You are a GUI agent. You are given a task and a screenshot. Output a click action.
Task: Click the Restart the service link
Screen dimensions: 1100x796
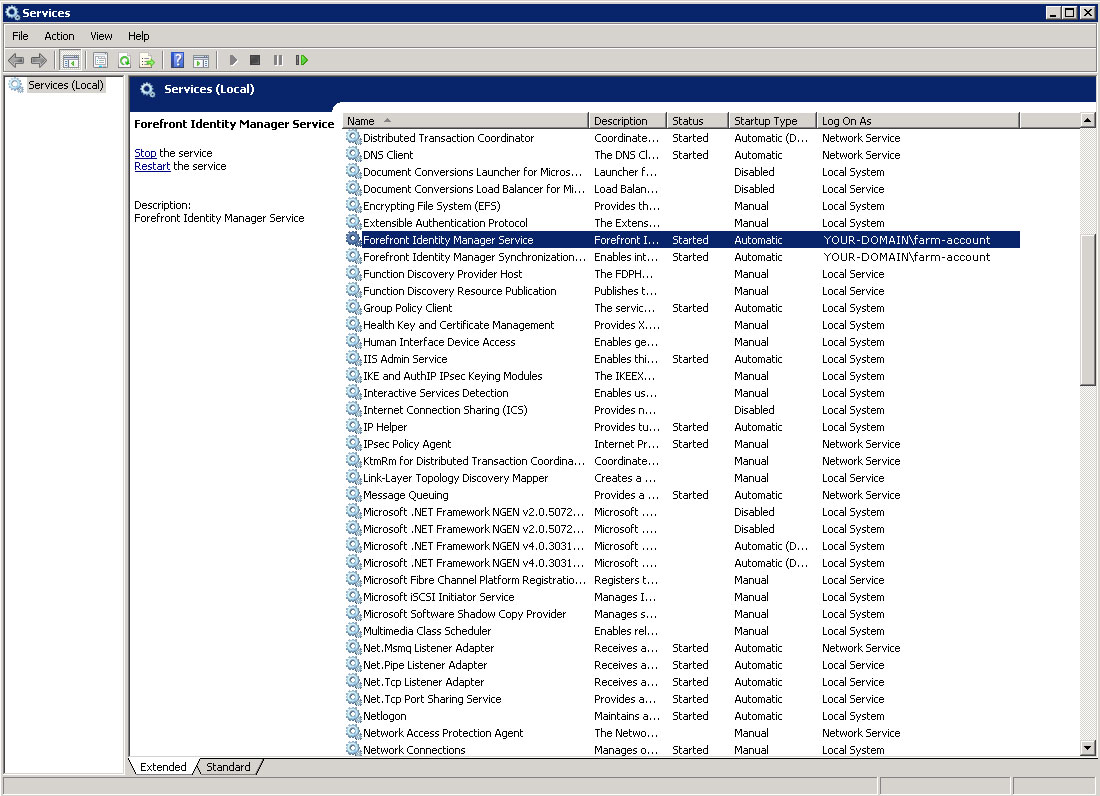(x=152, y=166)
